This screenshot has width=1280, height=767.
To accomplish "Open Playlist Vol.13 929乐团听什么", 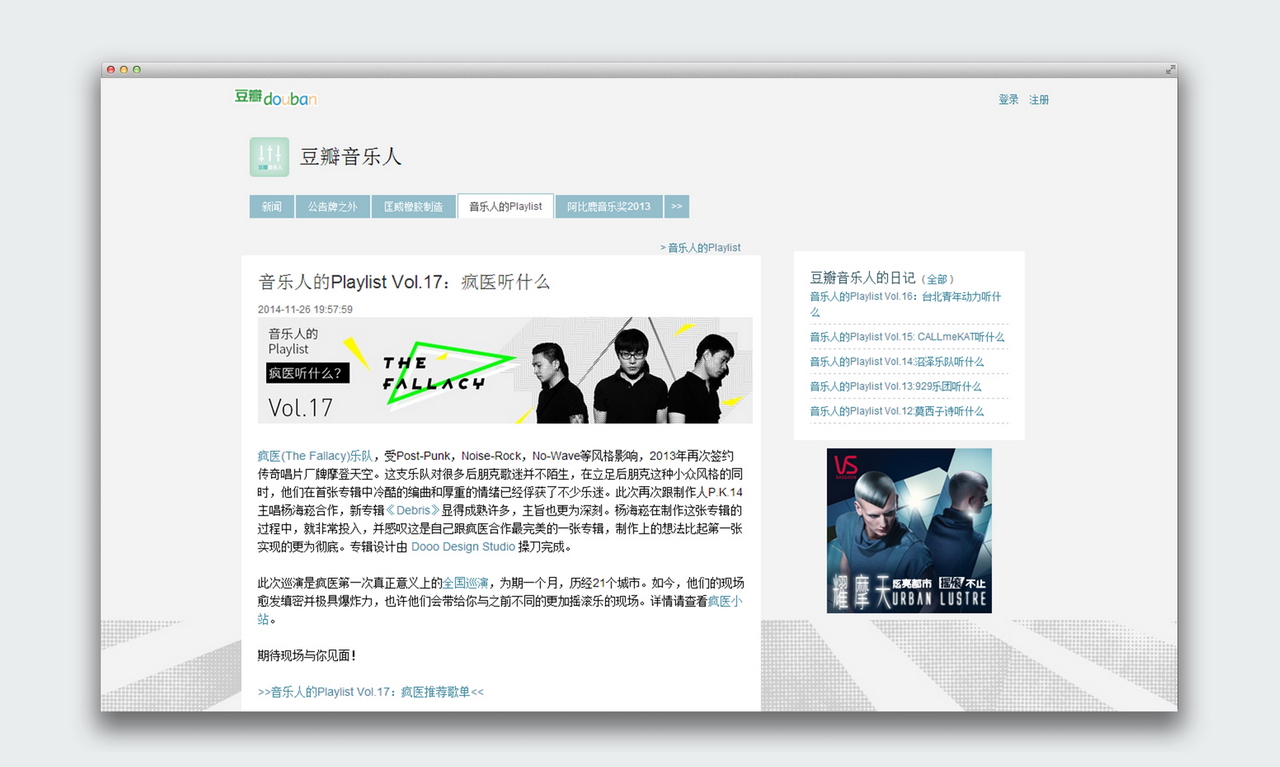I will [896, 387].
